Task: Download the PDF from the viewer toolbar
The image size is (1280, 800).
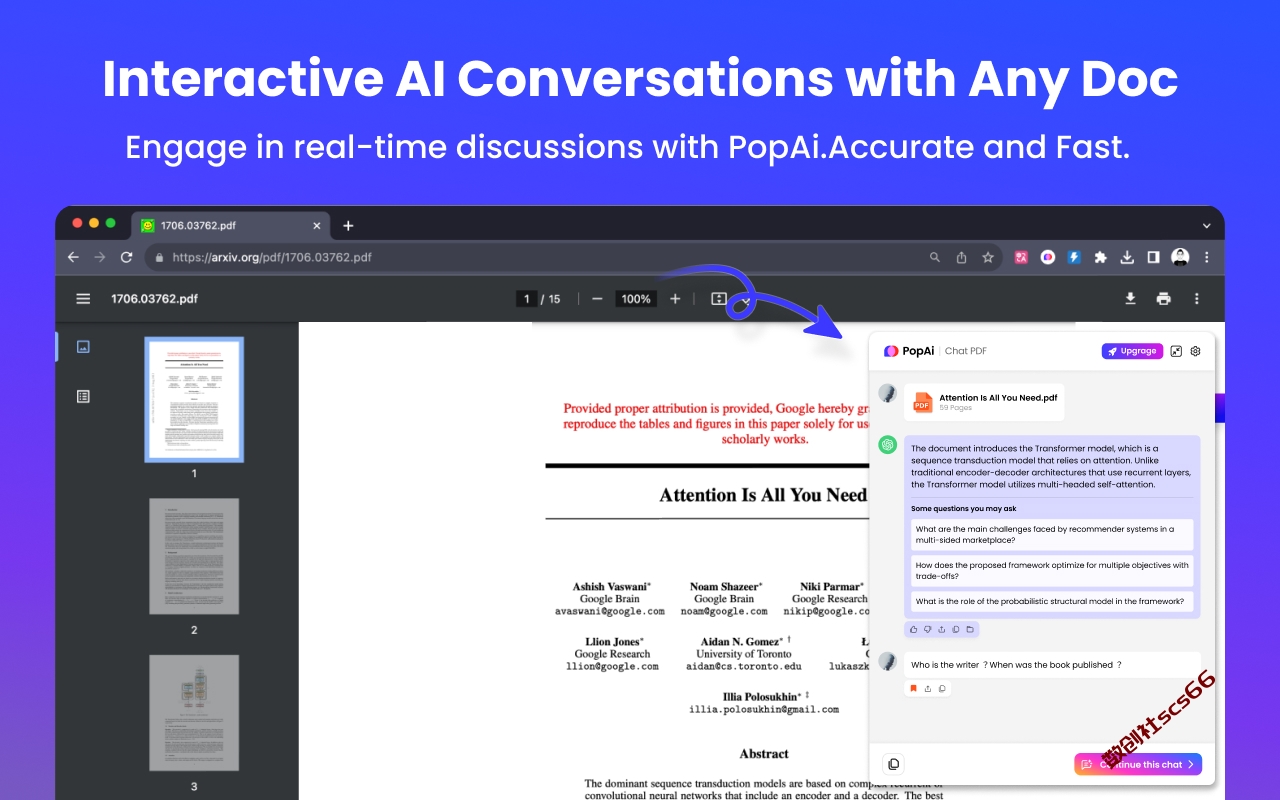Action: [x=1130, y=298]
